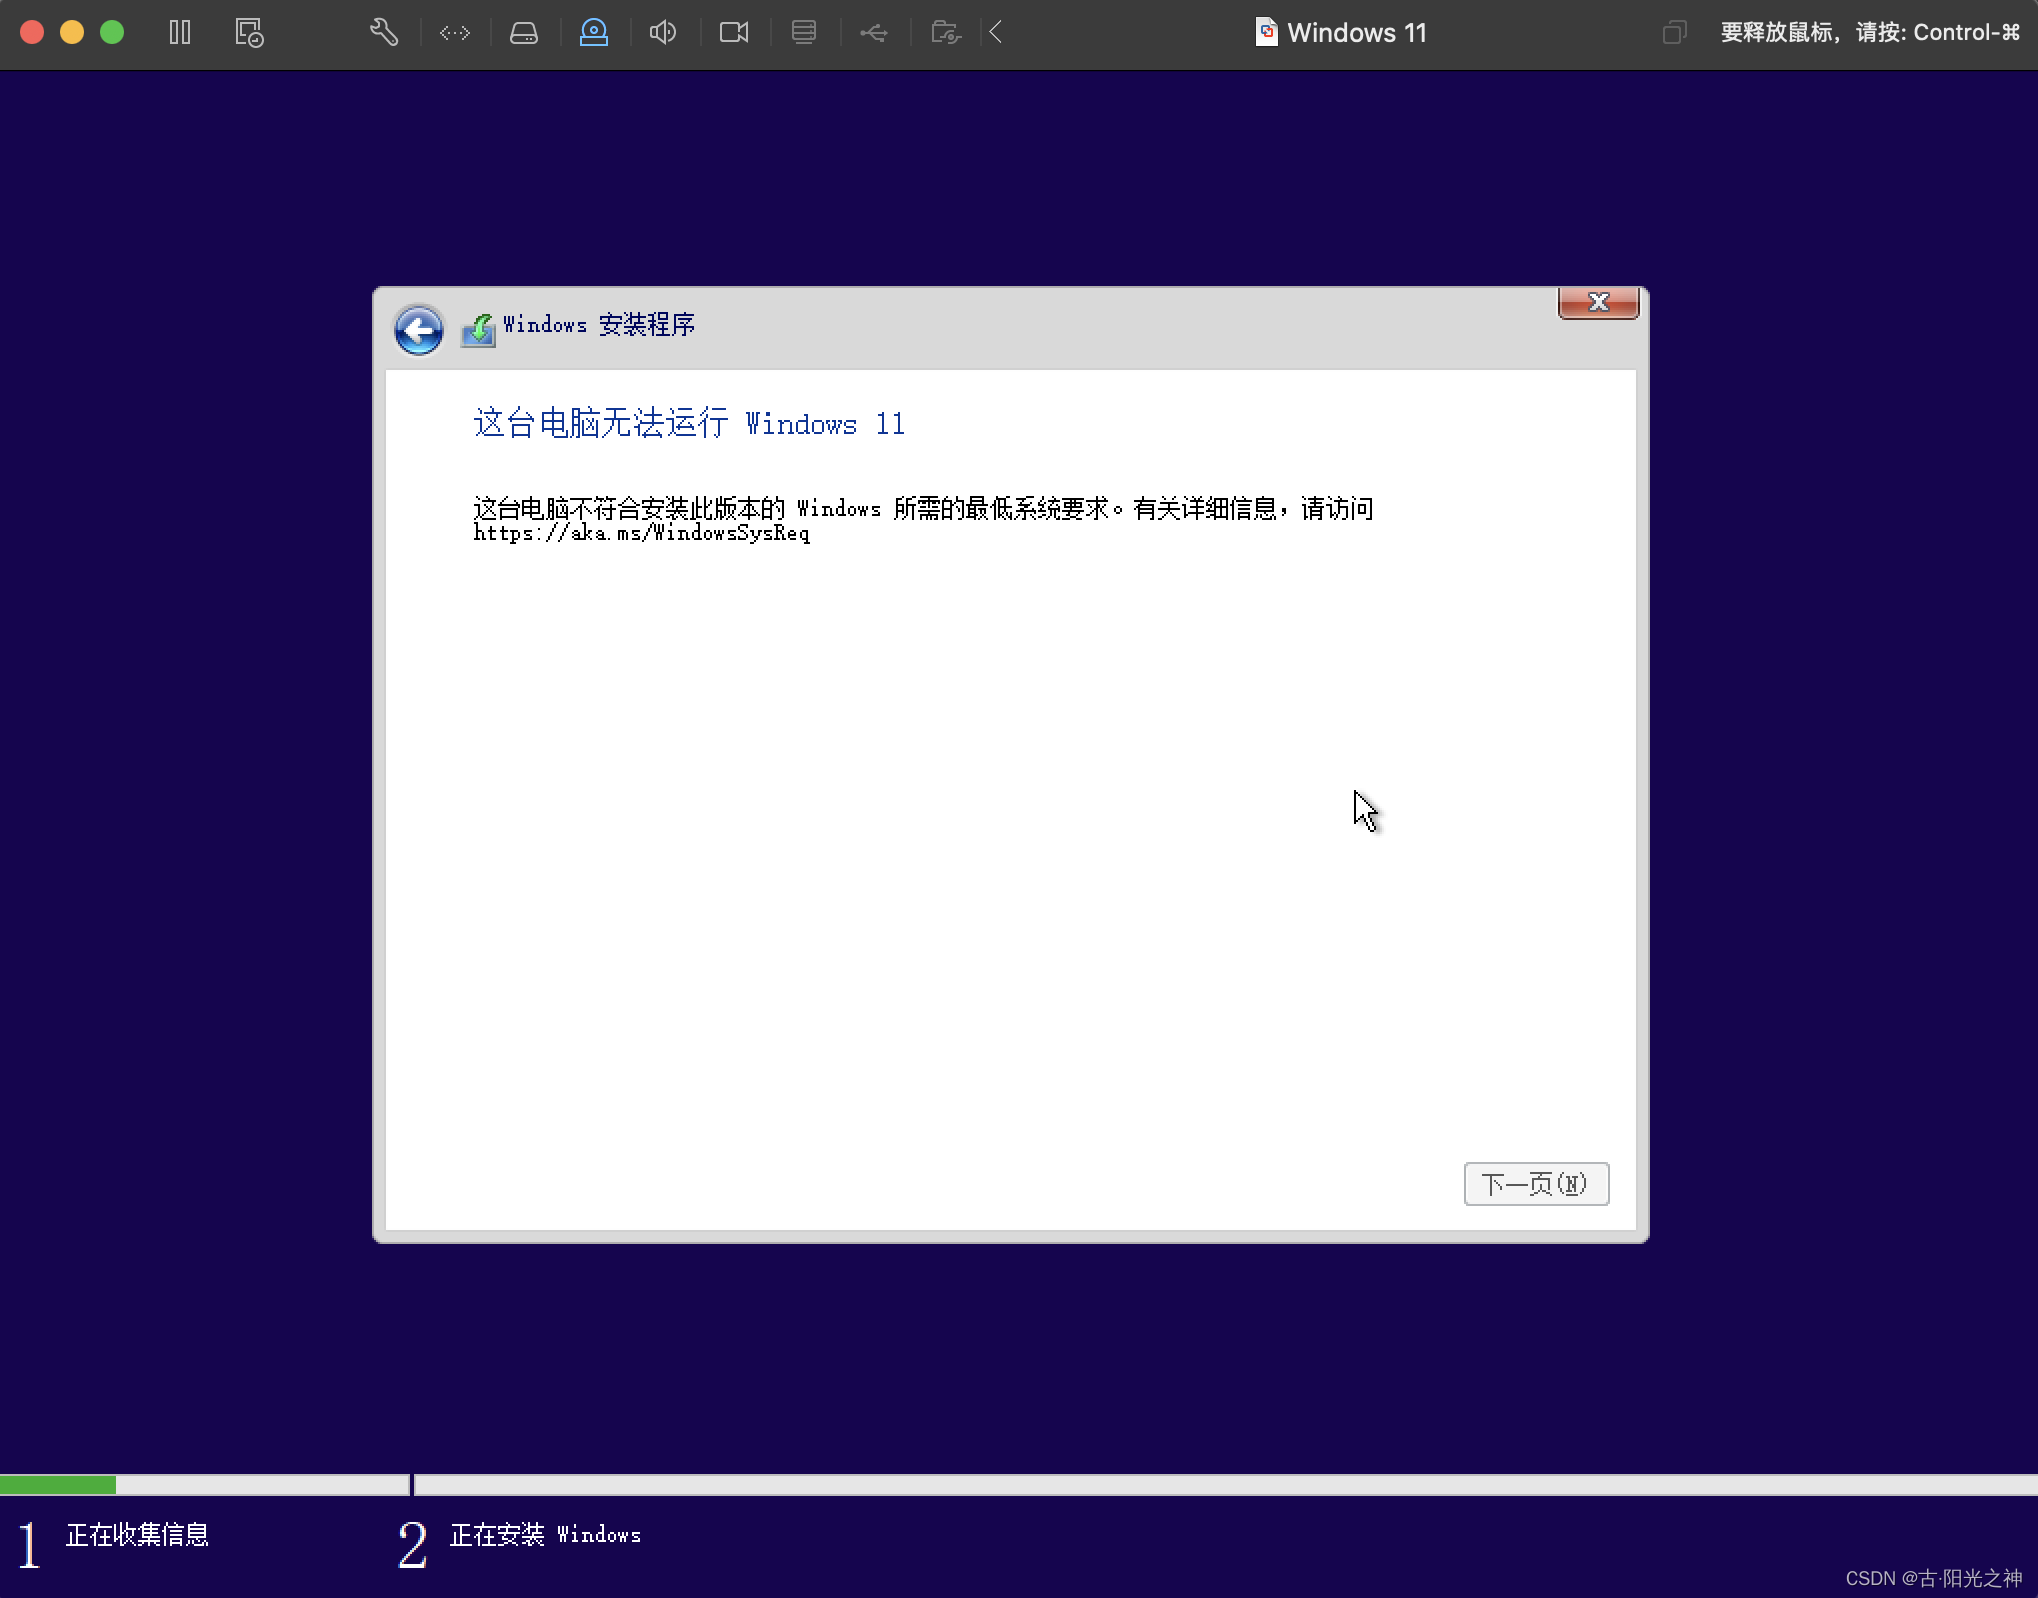Click the green installation progress bar

[58, 1485]
